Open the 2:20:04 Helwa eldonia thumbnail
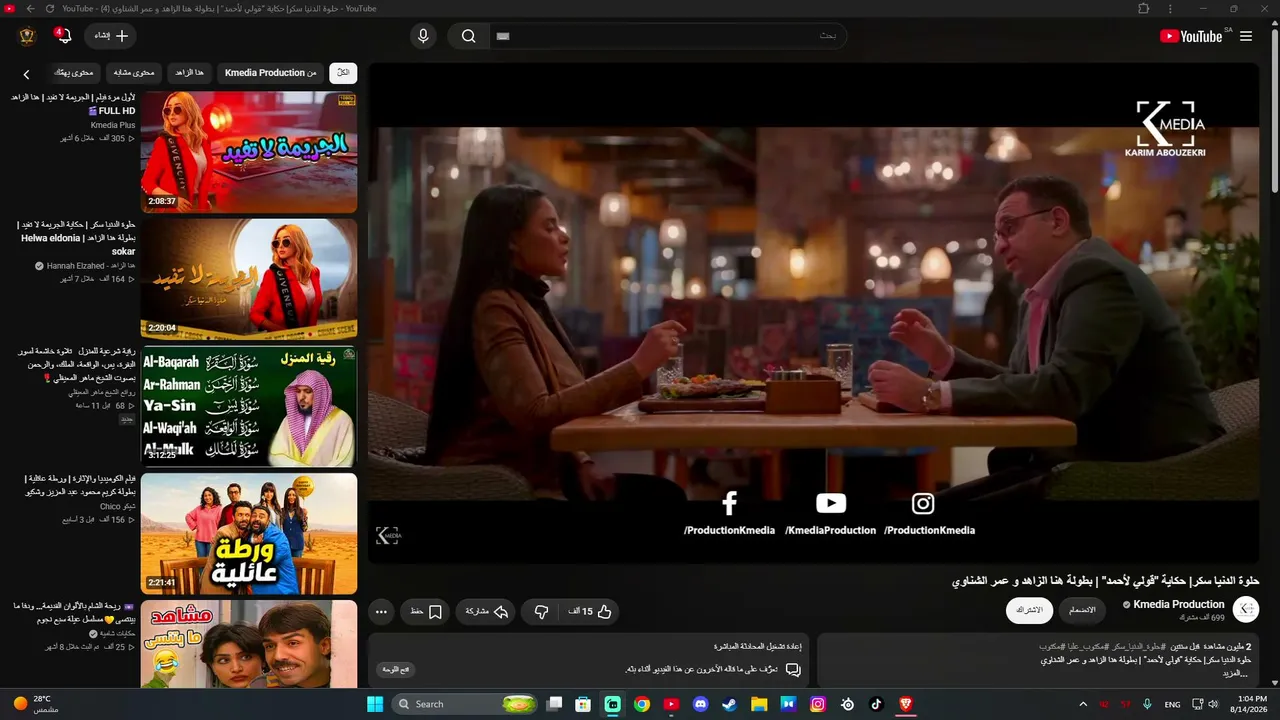Image resolution: width=1280 pixels, height=720 pixels. (249, 279)
